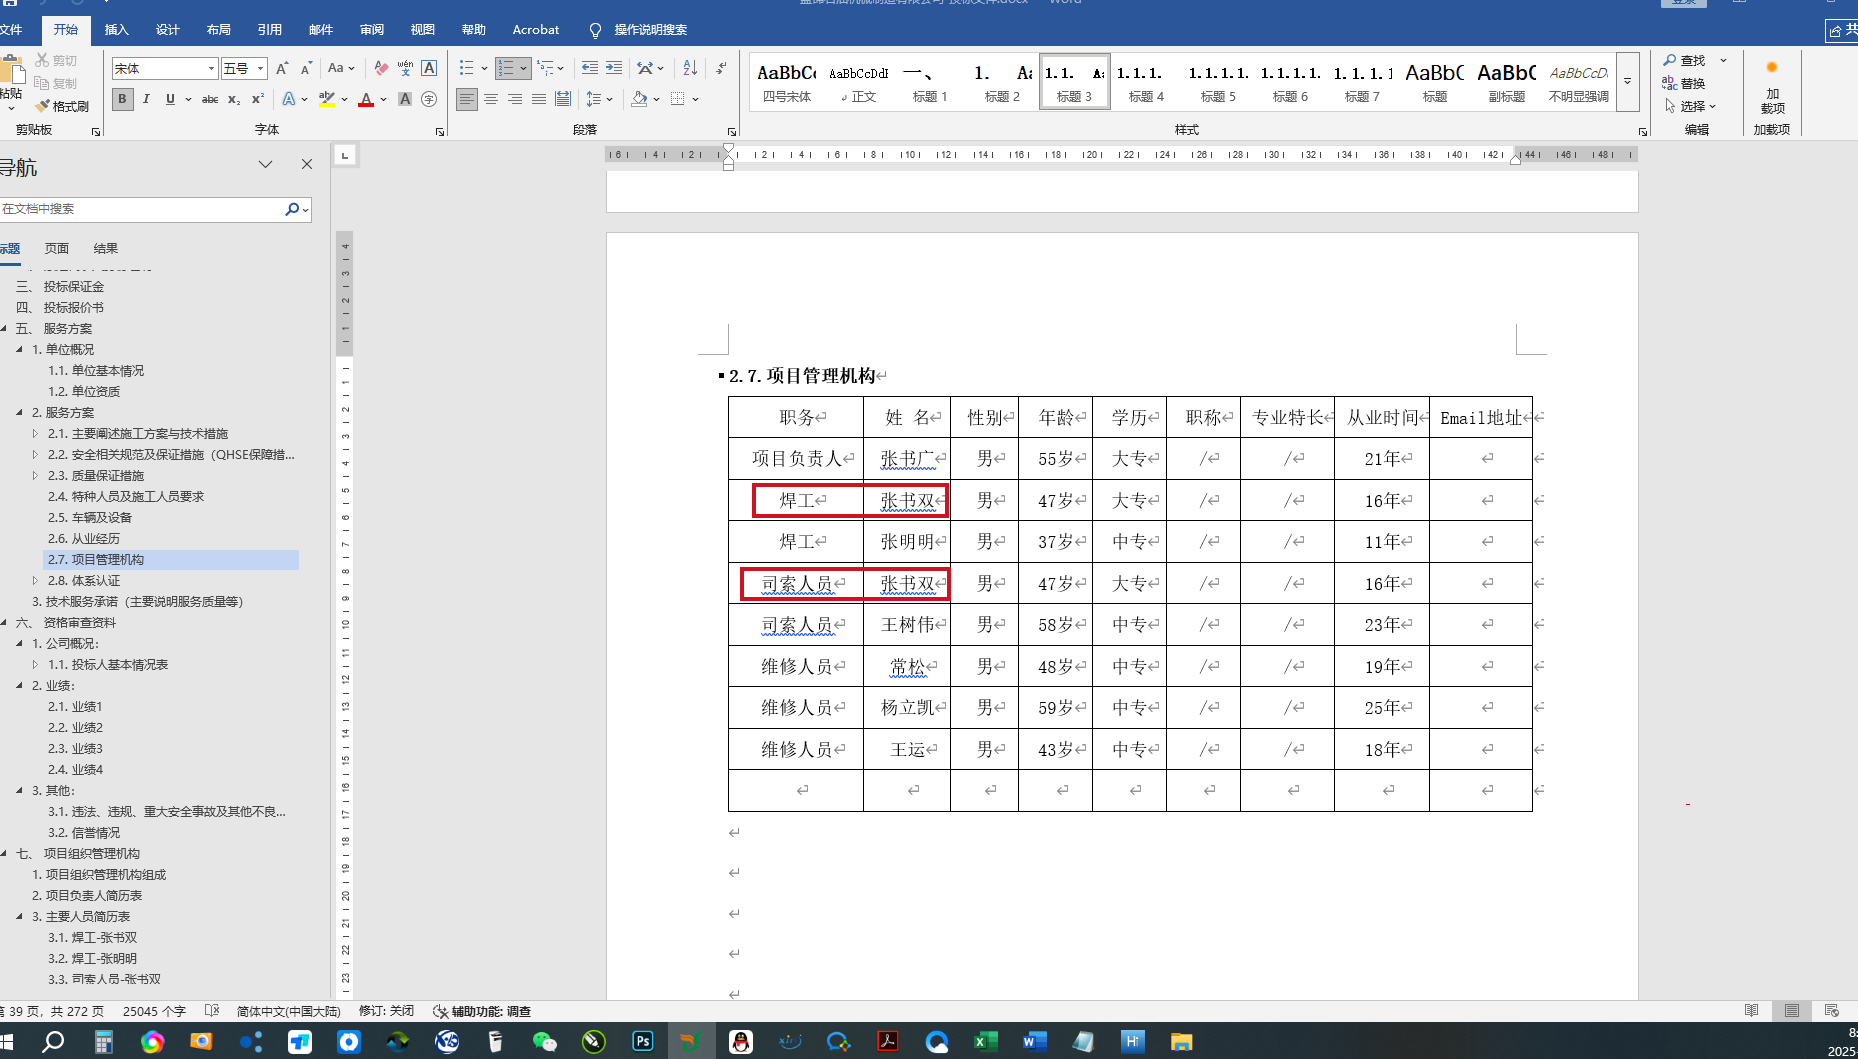Screen dimensions: 1858x1059
Task: Open the bullet list dropdown arrow
Action: 484,68
